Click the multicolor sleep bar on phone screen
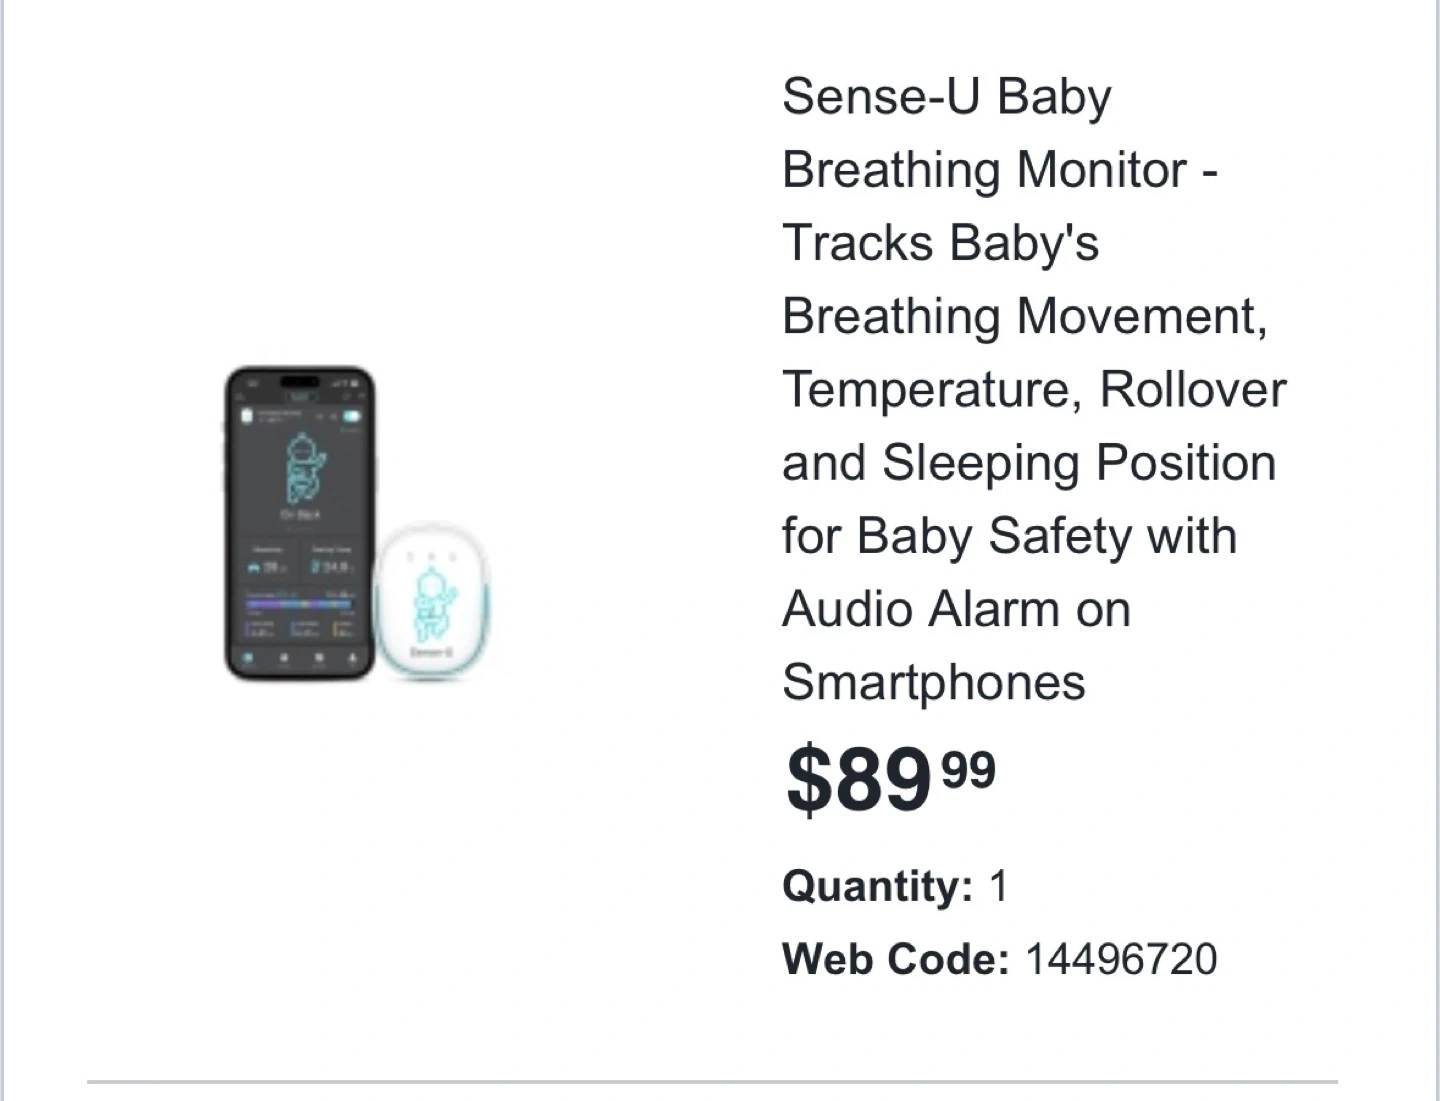 point(300,602)
